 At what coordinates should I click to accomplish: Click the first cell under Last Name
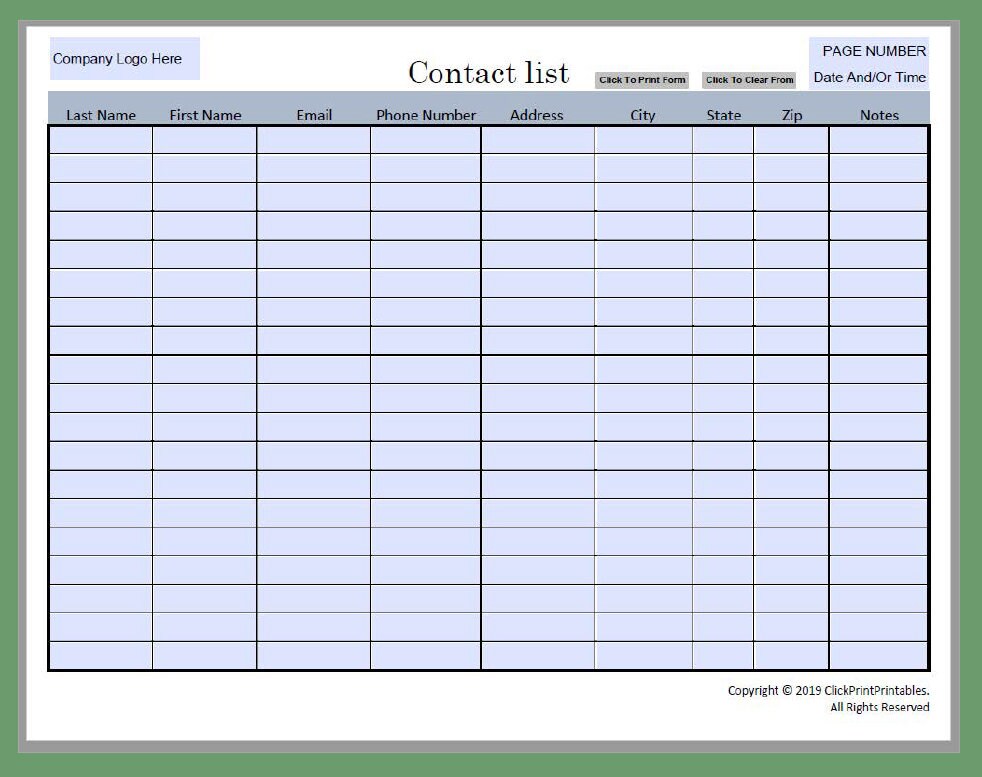pos(101,139)
